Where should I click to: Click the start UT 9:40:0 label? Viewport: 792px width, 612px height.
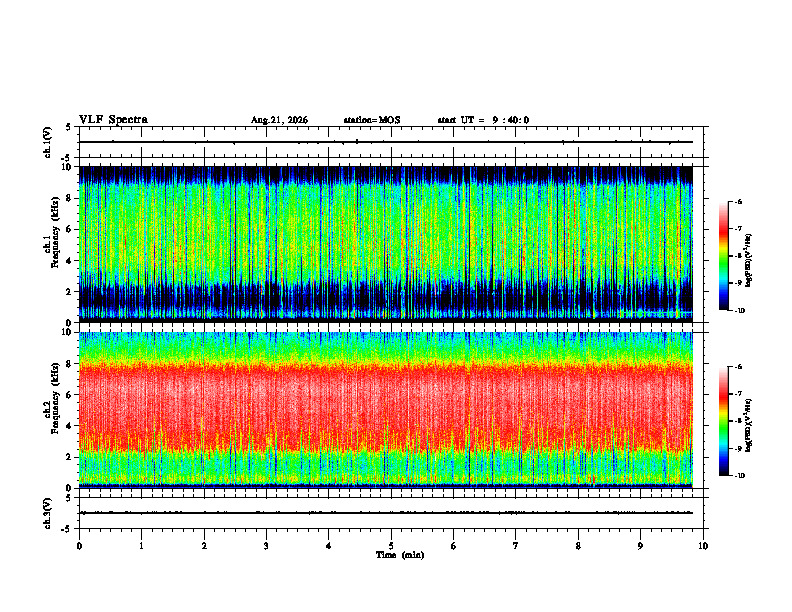point(483,120)
